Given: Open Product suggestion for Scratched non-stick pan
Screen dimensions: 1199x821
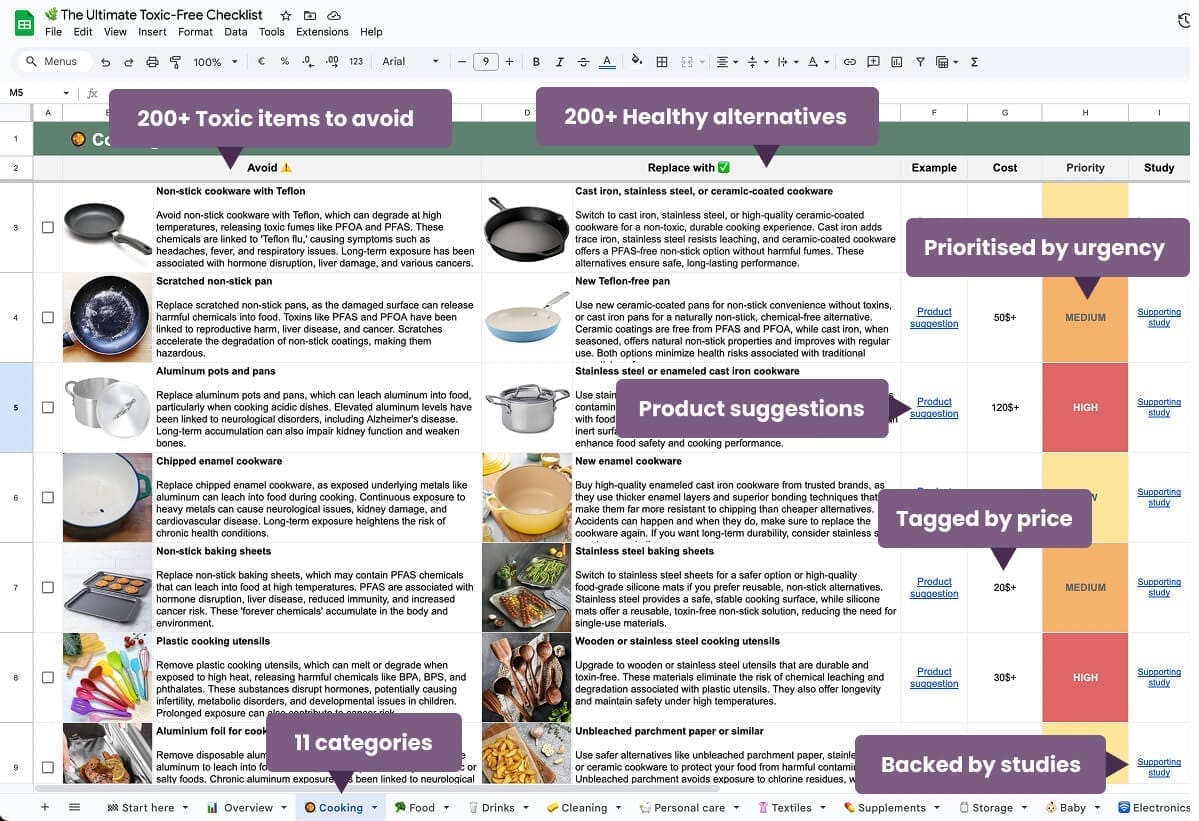Looking at the screenshot, I should click(934, 317).
